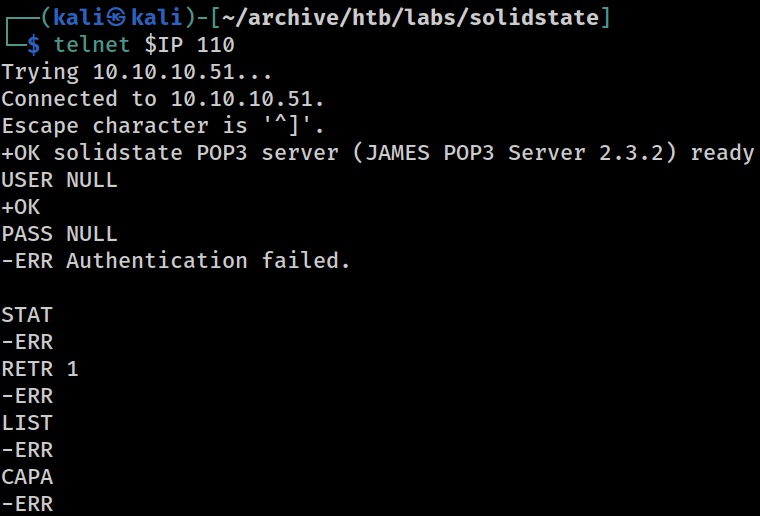This screenshot has width=760, height=516.
Task: Click the LIST command line
Action: 27,423
